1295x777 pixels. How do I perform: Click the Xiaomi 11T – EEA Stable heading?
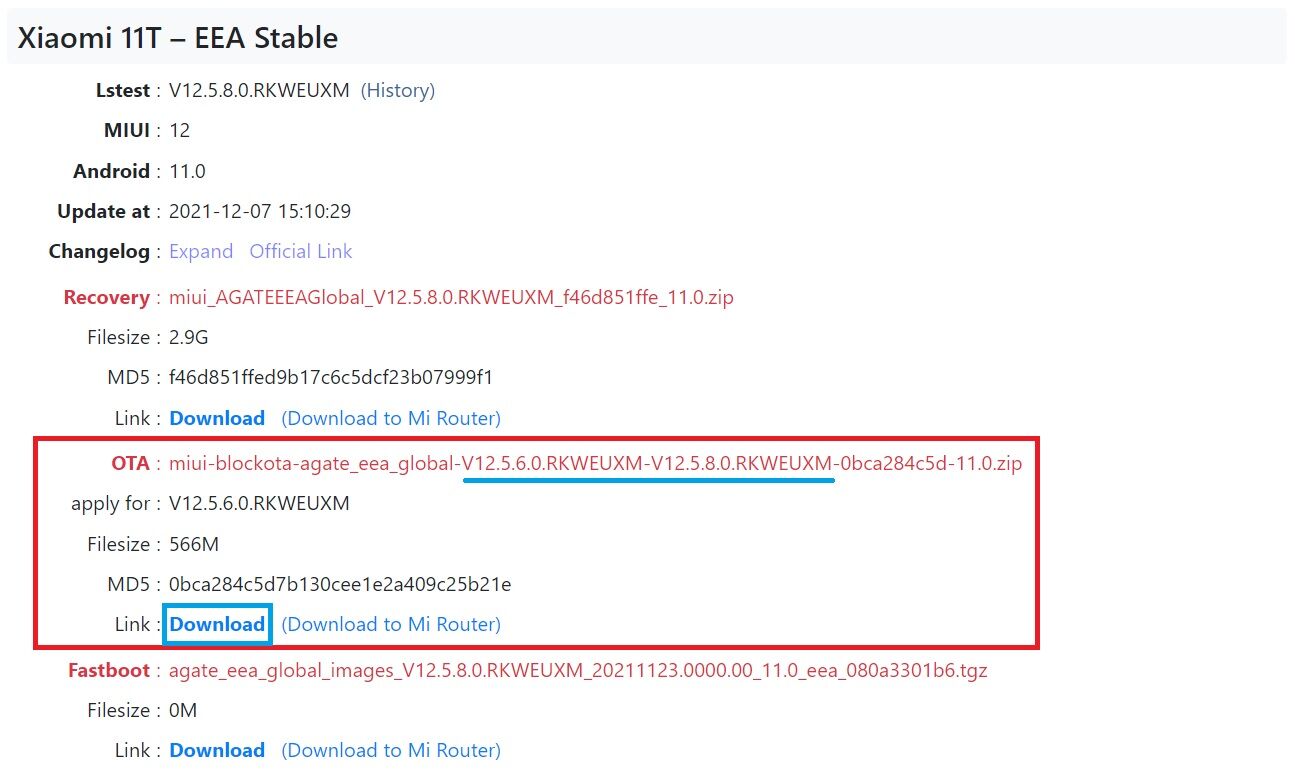pyautogui.click(x=178, y=38)
